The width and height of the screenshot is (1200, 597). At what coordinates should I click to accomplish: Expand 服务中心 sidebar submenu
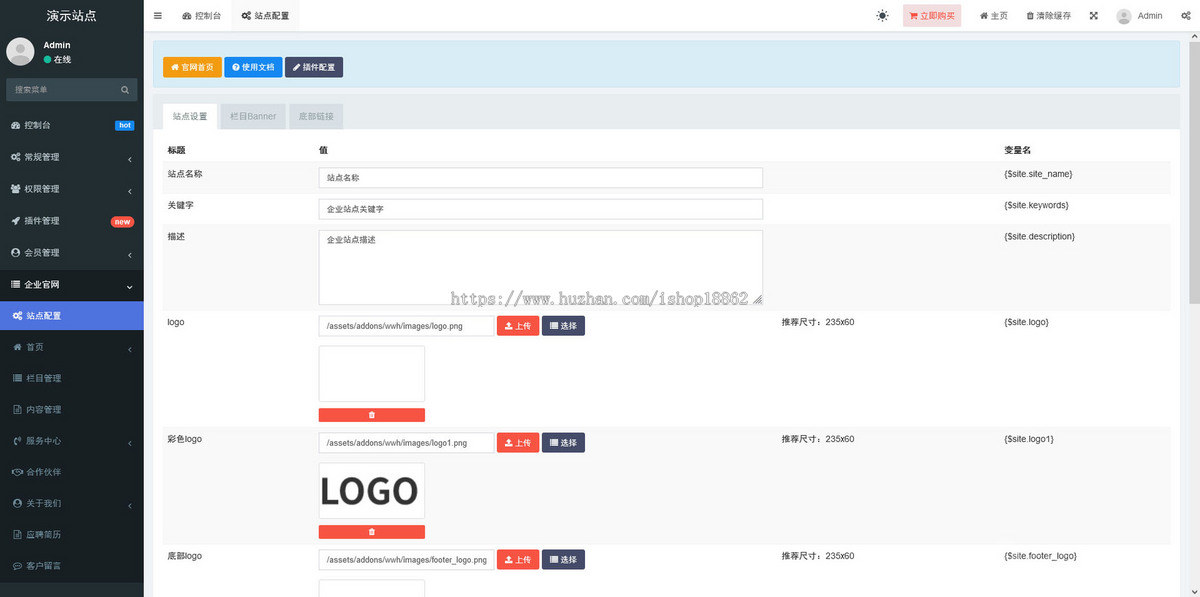coord(72,441)
